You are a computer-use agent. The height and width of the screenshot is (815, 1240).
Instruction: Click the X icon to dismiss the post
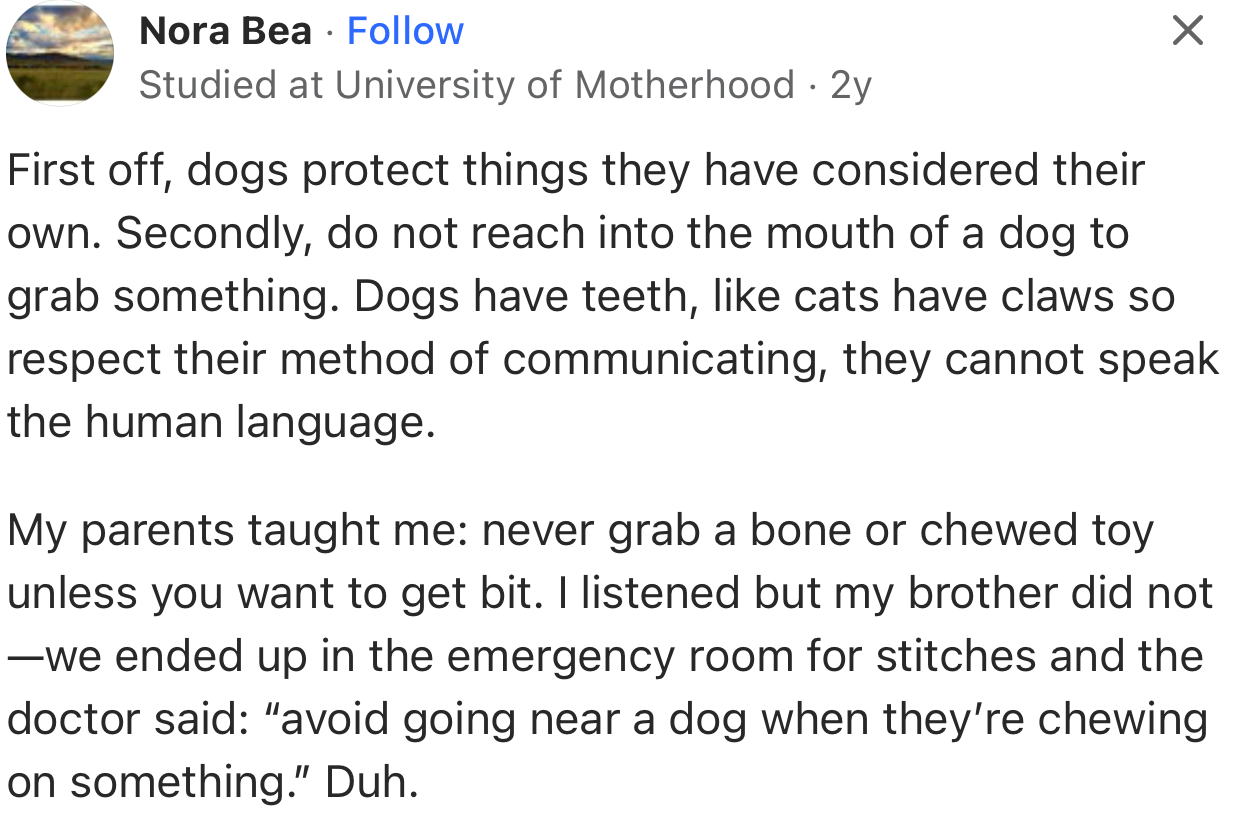[1186, 31]
